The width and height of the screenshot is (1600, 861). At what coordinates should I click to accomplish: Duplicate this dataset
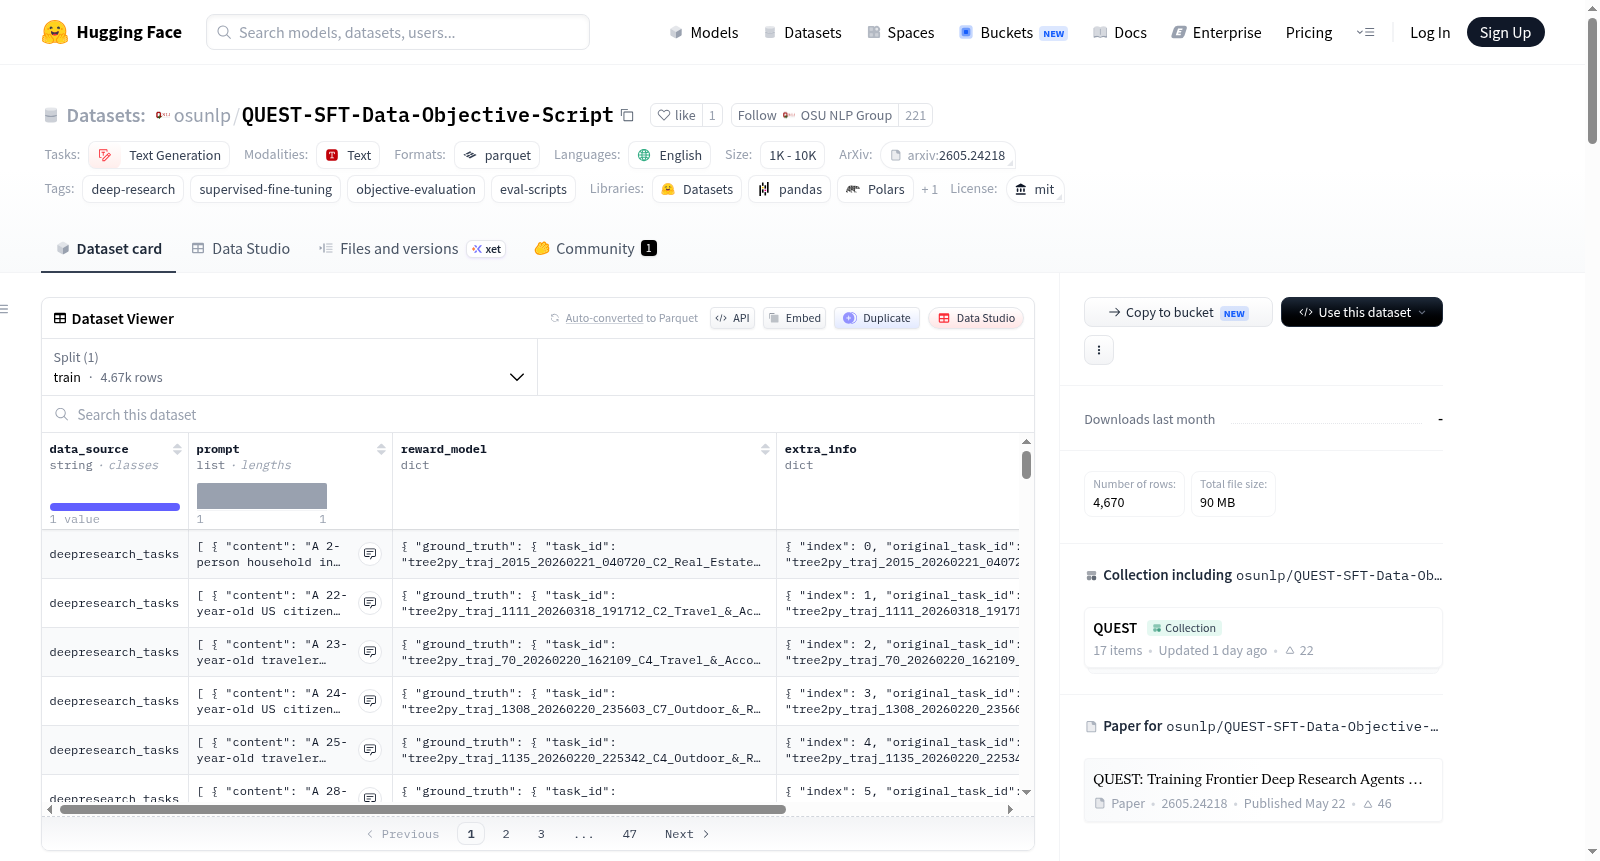click(x=877, y=318)
